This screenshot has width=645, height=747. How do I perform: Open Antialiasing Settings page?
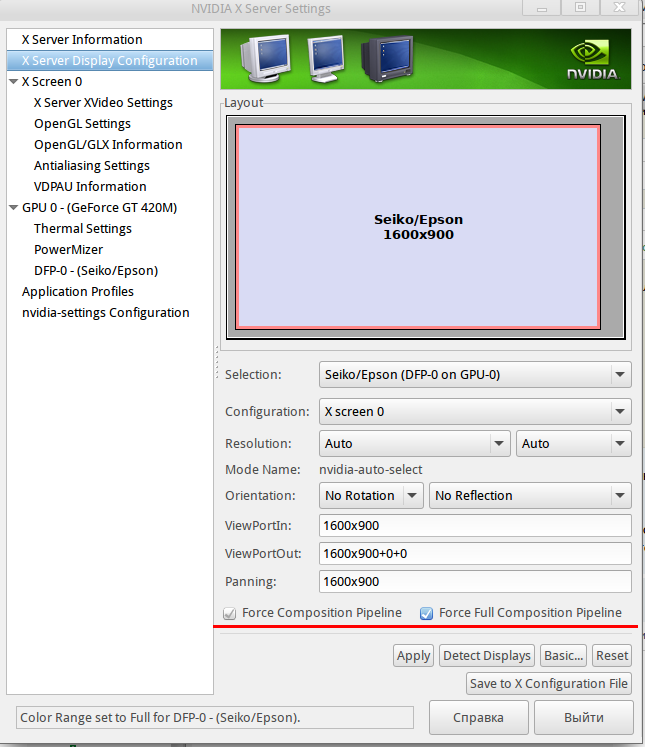91,166
